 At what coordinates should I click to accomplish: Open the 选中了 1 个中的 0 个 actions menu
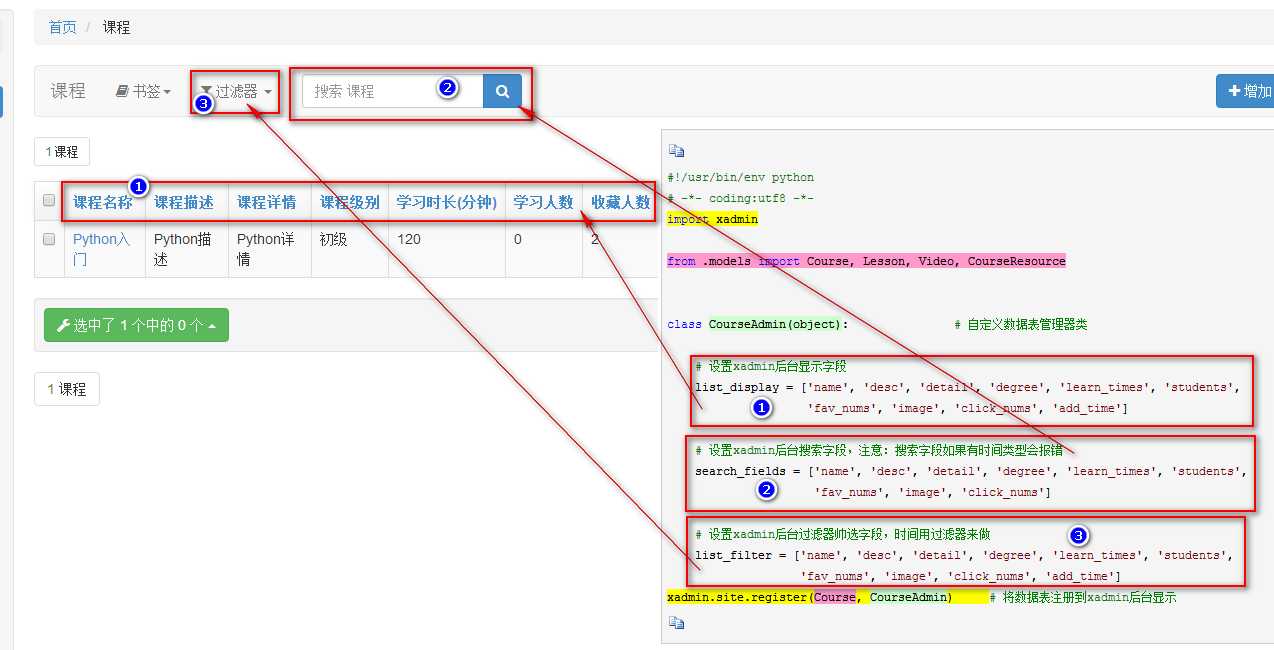(x=136, y=325)
